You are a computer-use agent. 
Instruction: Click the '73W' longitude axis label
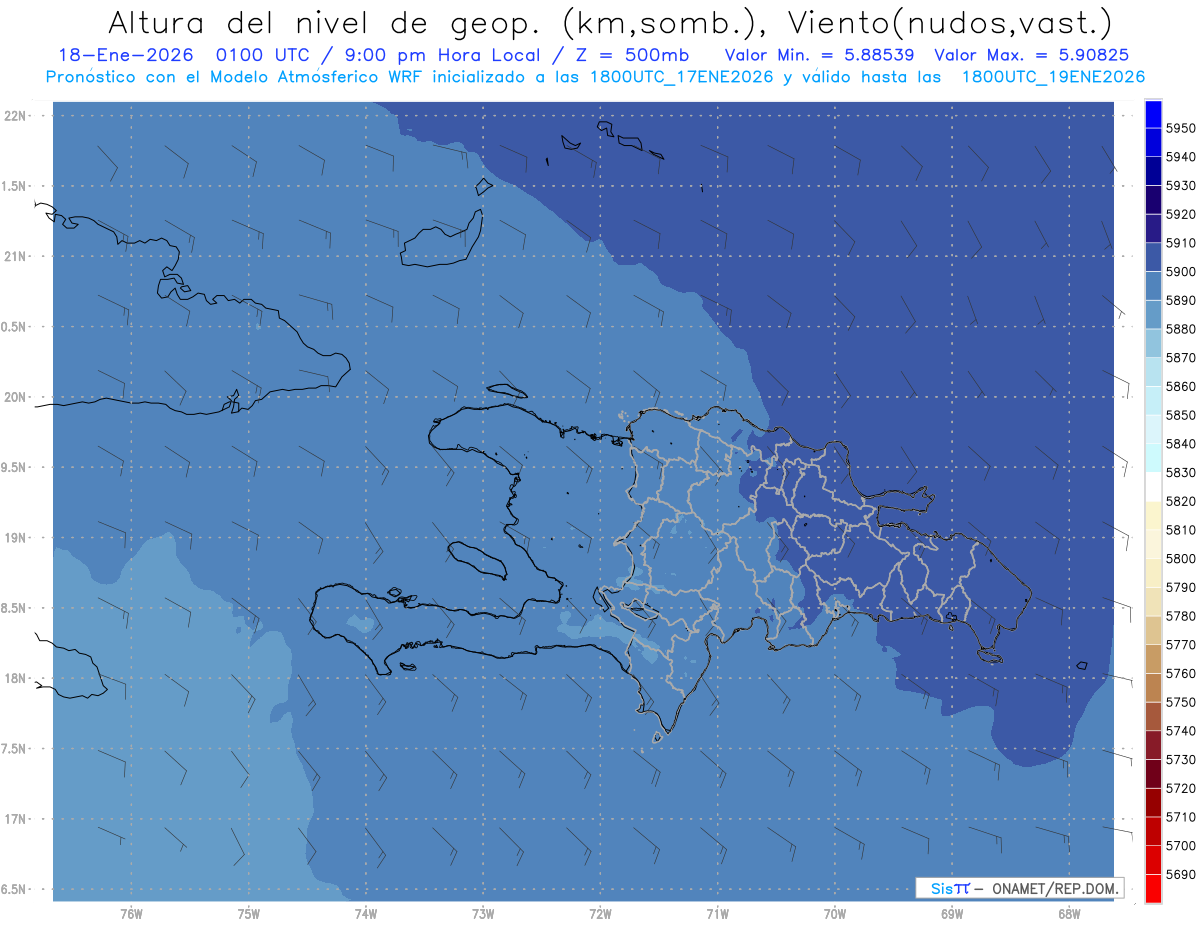pyautogui.click(x=483, y=914)
